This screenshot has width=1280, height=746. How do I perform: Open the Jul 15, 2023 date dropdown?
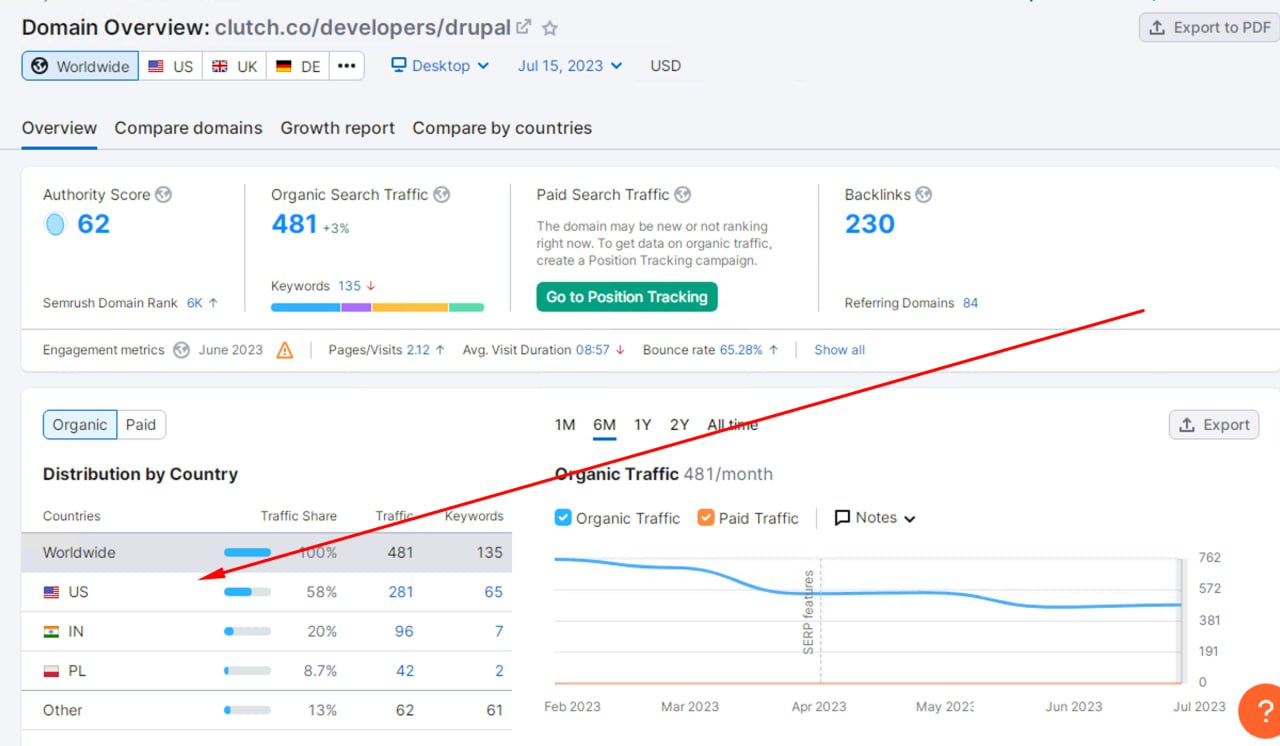point(570,66)
